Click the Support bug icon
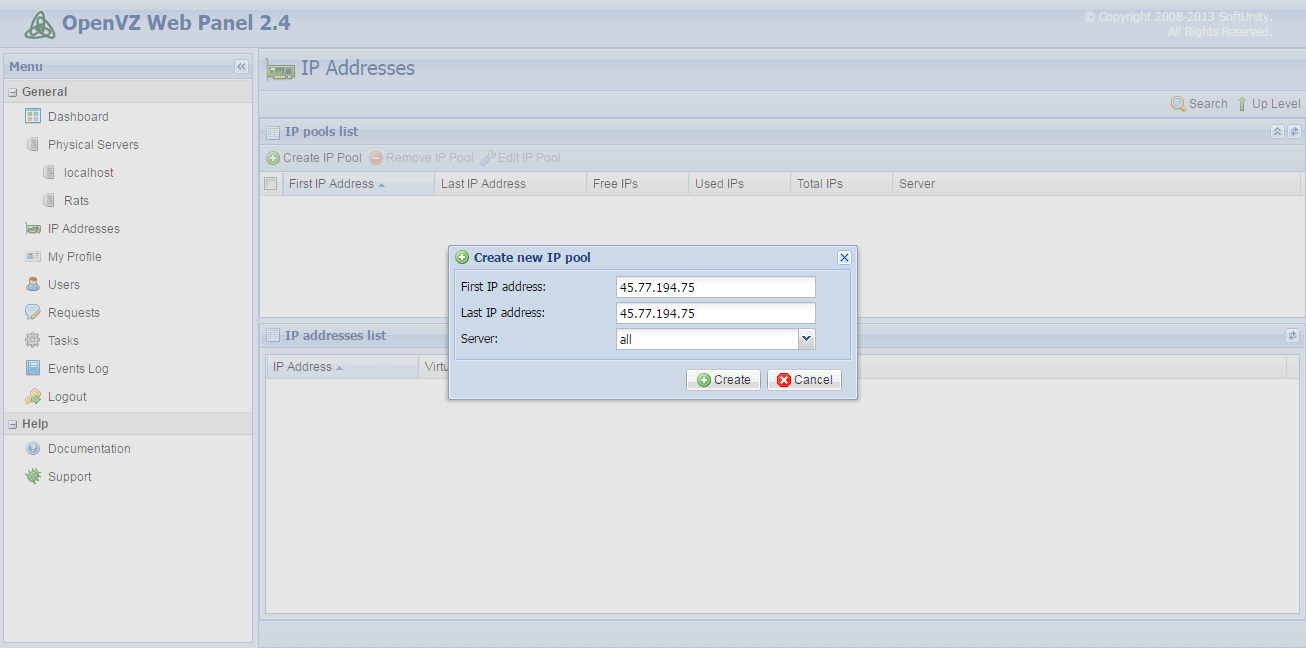 point(33,477)
